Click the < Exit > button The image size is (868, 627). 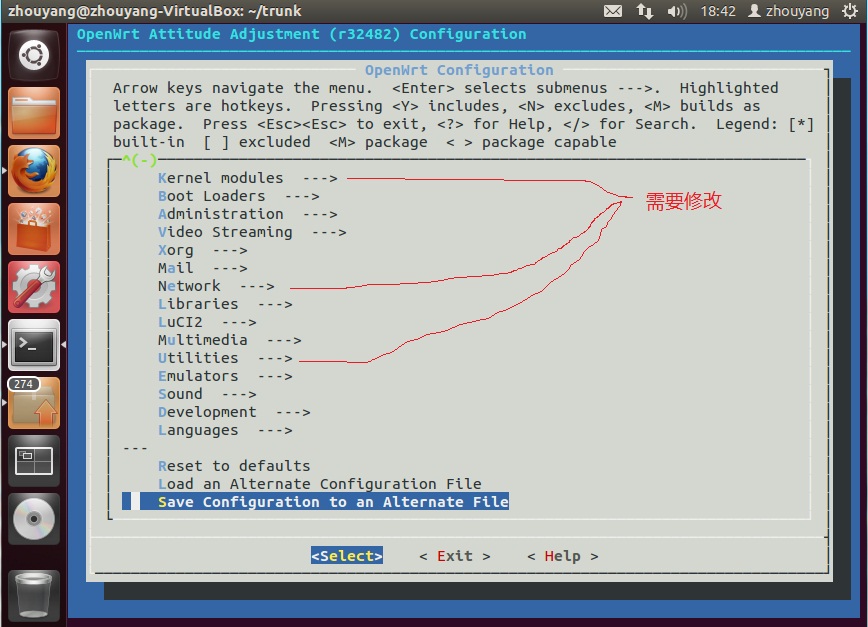coord(454,556)
